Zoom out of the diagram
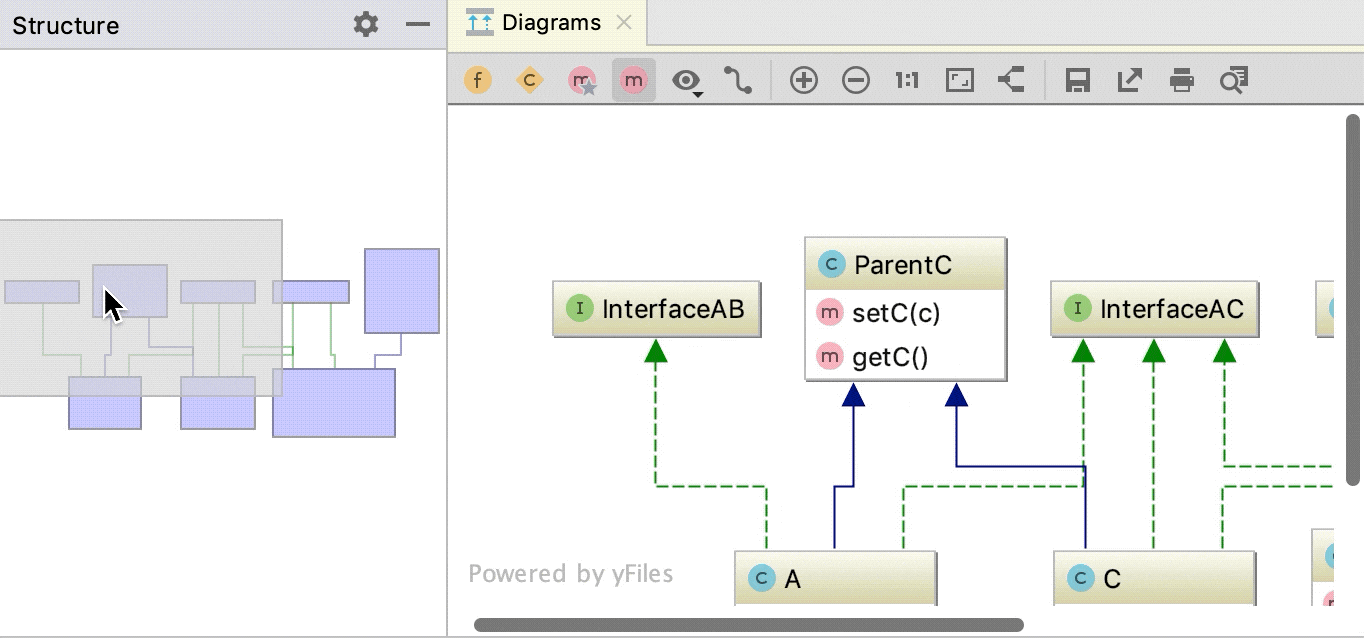This screenshot has height=638, width=1364. [856, 80]
